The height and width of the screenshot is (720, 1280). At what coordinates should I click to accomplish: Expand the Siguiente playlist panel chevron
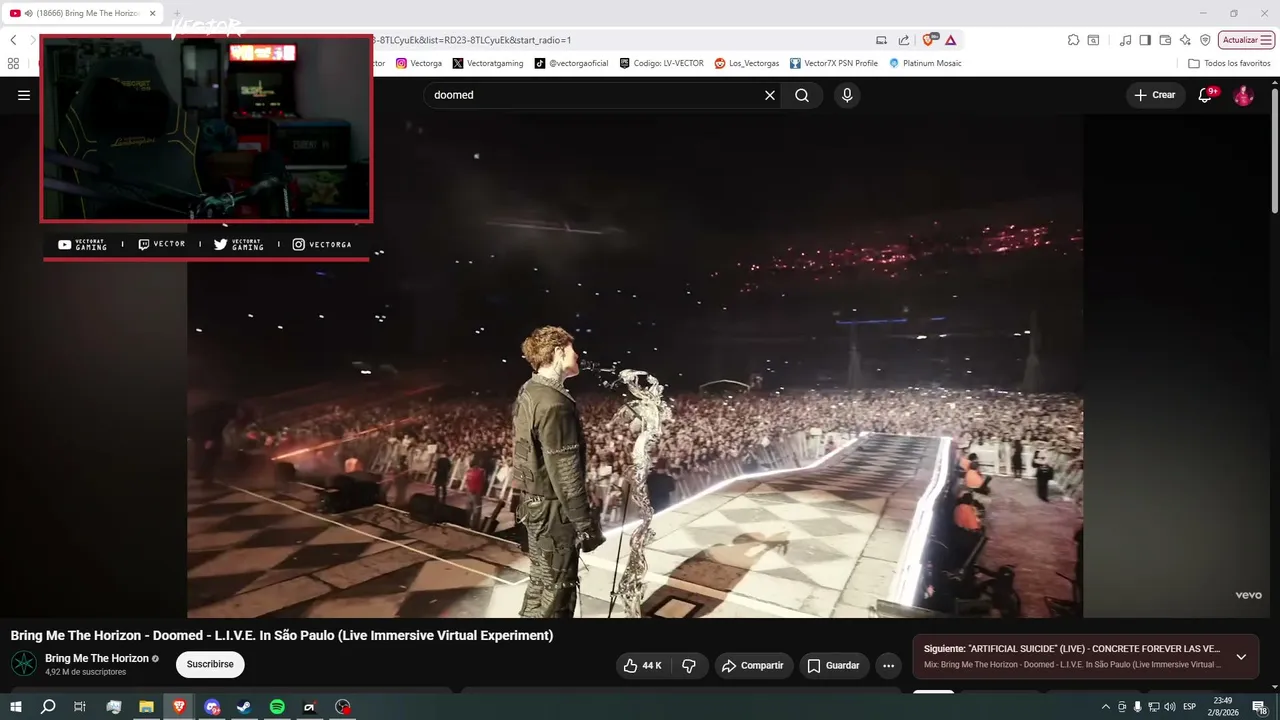1241,657
